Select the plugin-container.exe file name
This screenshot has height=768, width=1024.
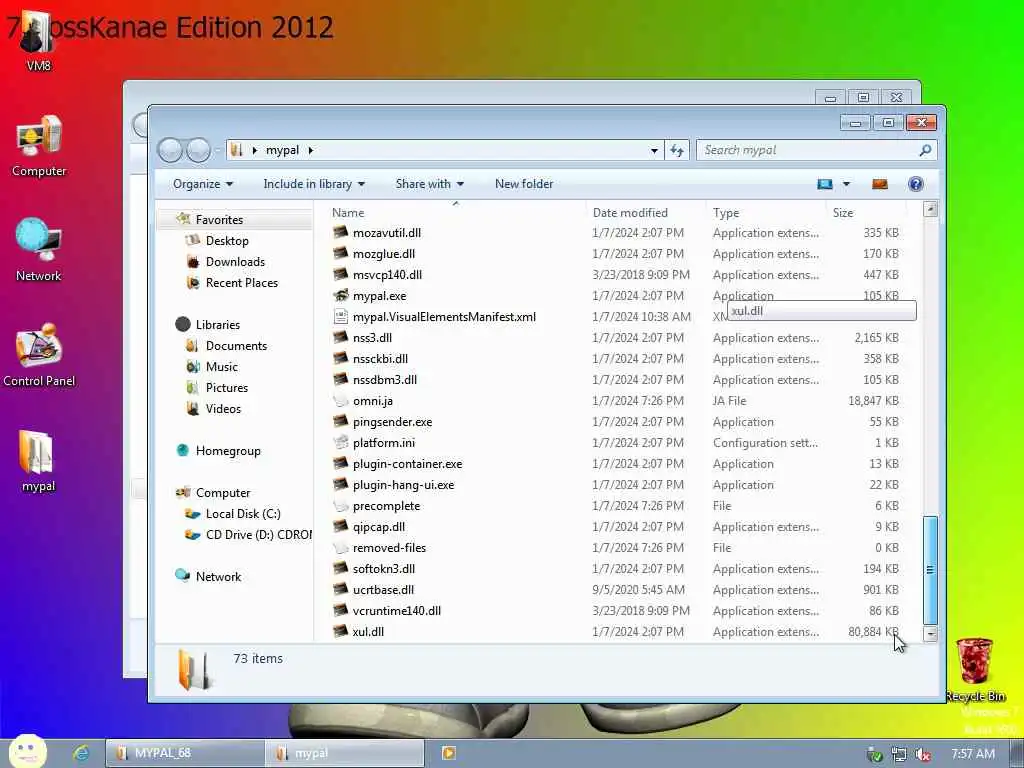408,464
